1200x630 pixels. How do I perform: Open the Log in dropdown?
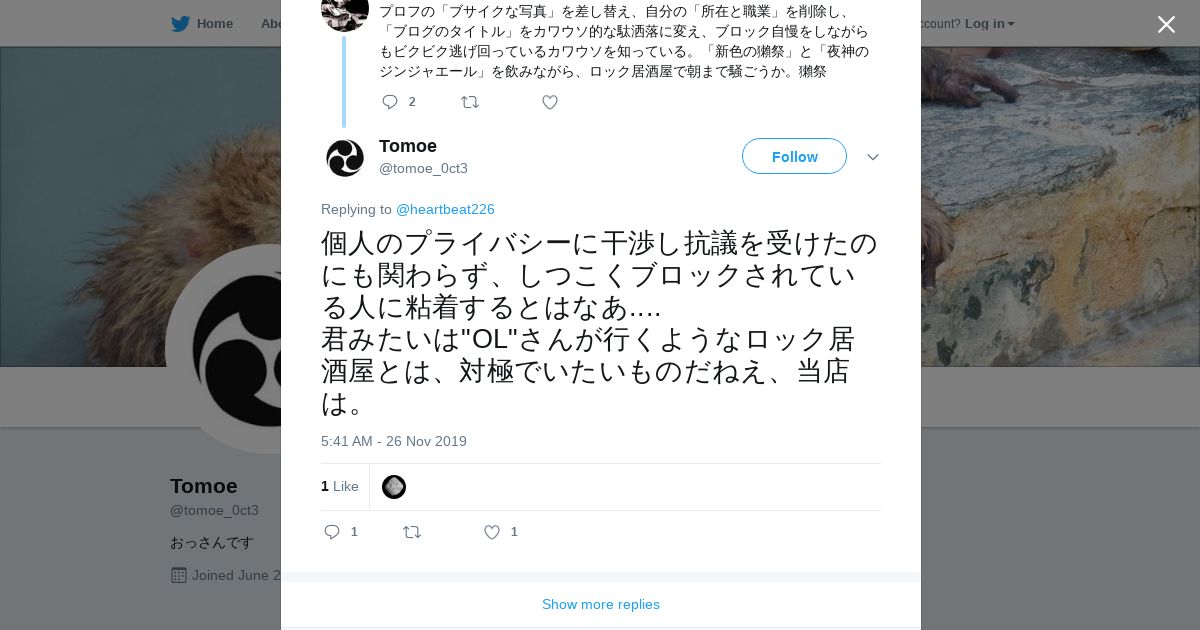pos(989,24)
